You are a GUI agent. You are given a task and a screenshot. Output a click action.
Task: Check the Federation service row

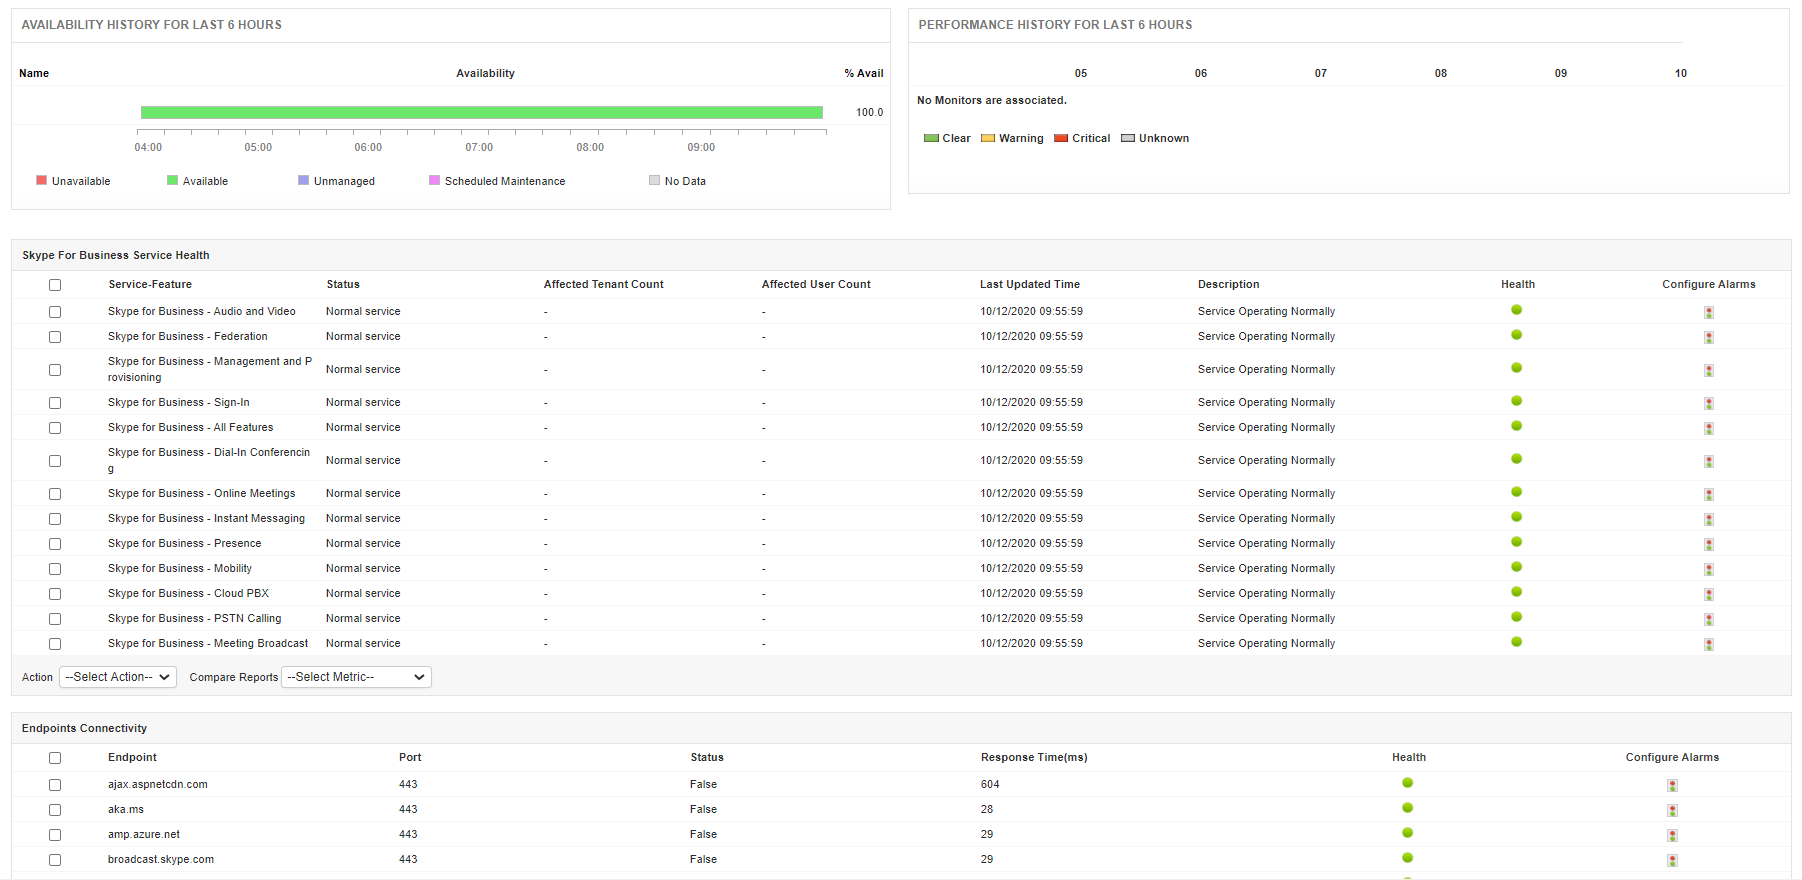55,337
